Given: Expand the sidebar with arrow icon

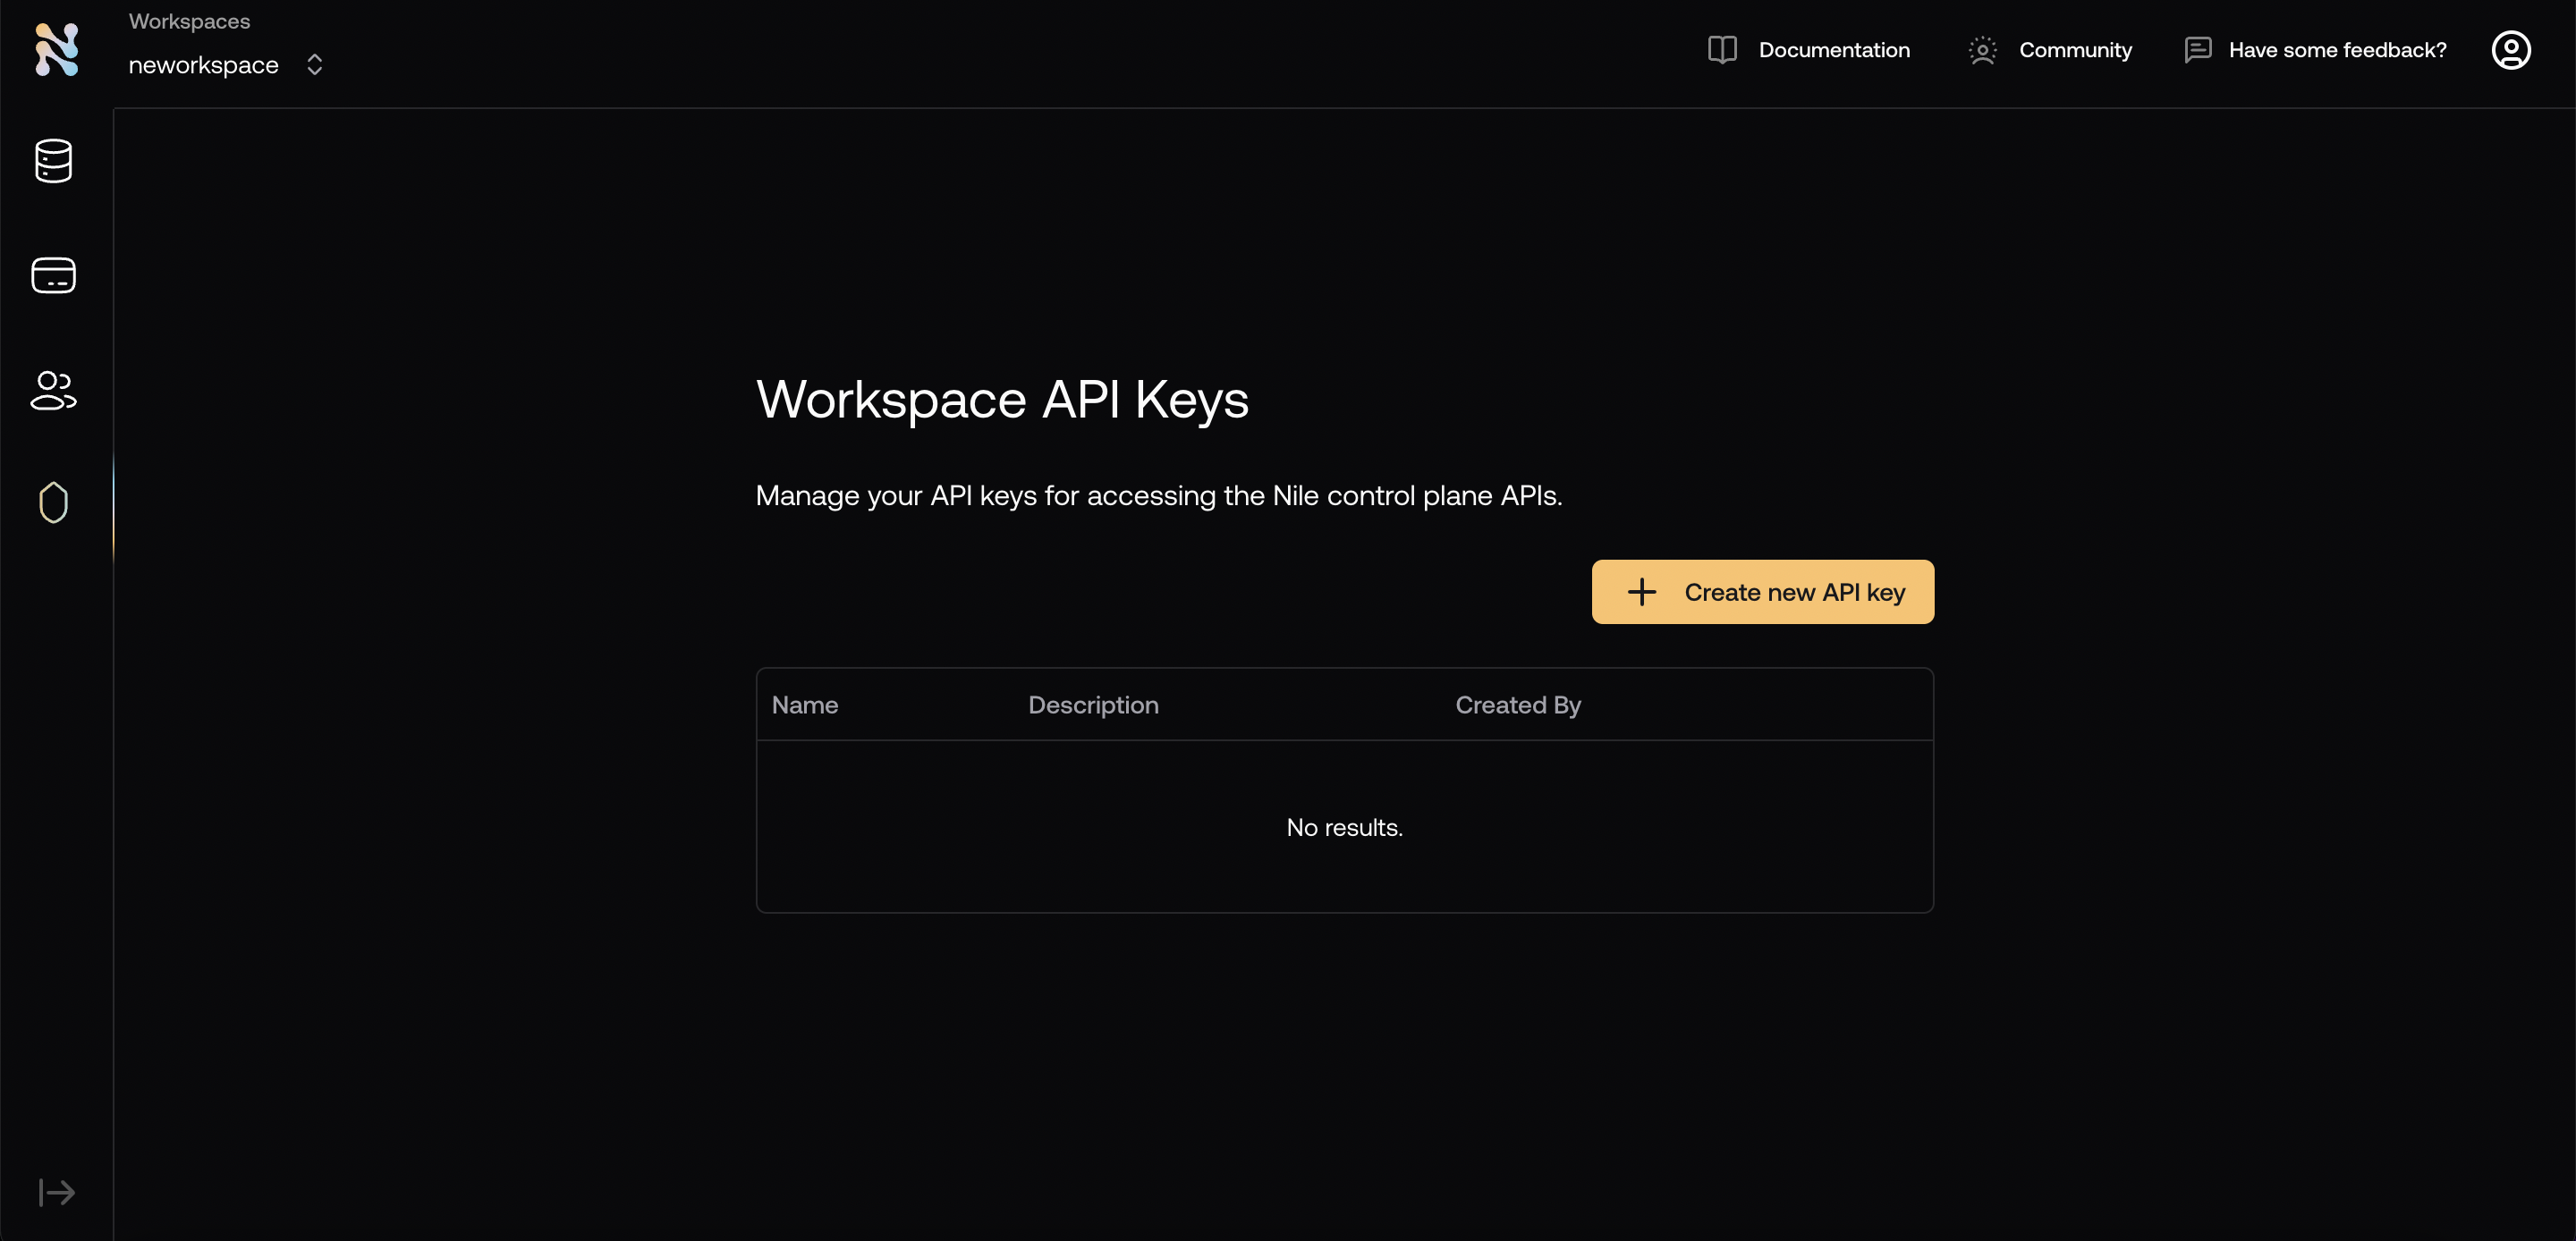Looking at the screenshot, I should tap(56, 1192).
